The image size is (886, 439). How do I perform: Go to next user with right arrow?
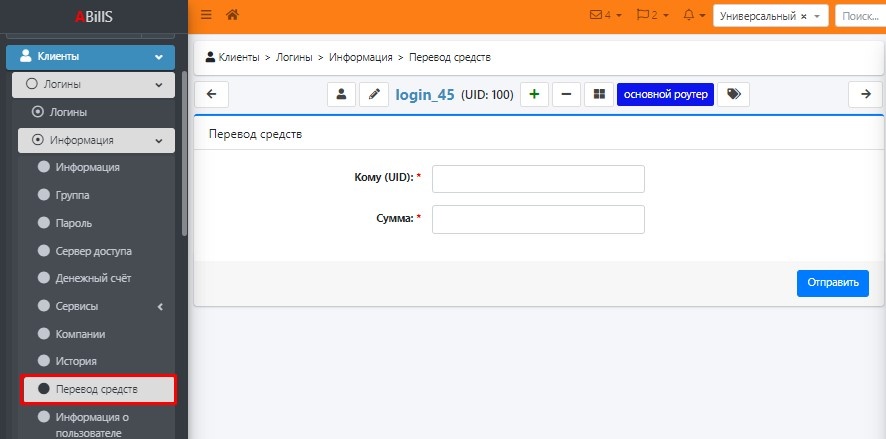[864, 94]
